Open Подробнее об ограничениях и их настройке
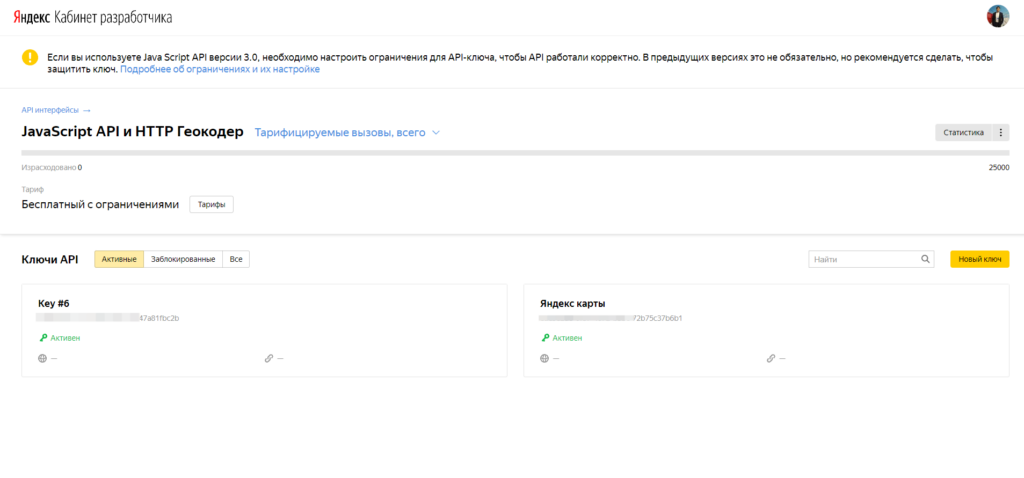This screenshot has height=478, width=1024. point(220,69)
